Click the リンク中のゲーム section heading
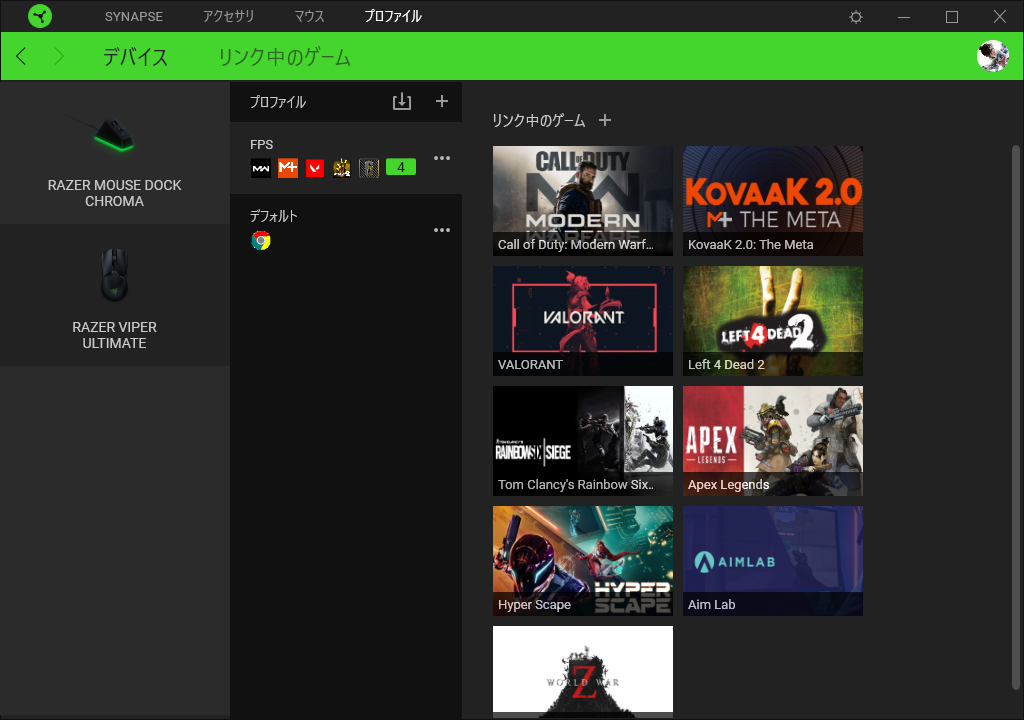The width and height of the screenshot is (1024, 720). (x=538, y=120)
